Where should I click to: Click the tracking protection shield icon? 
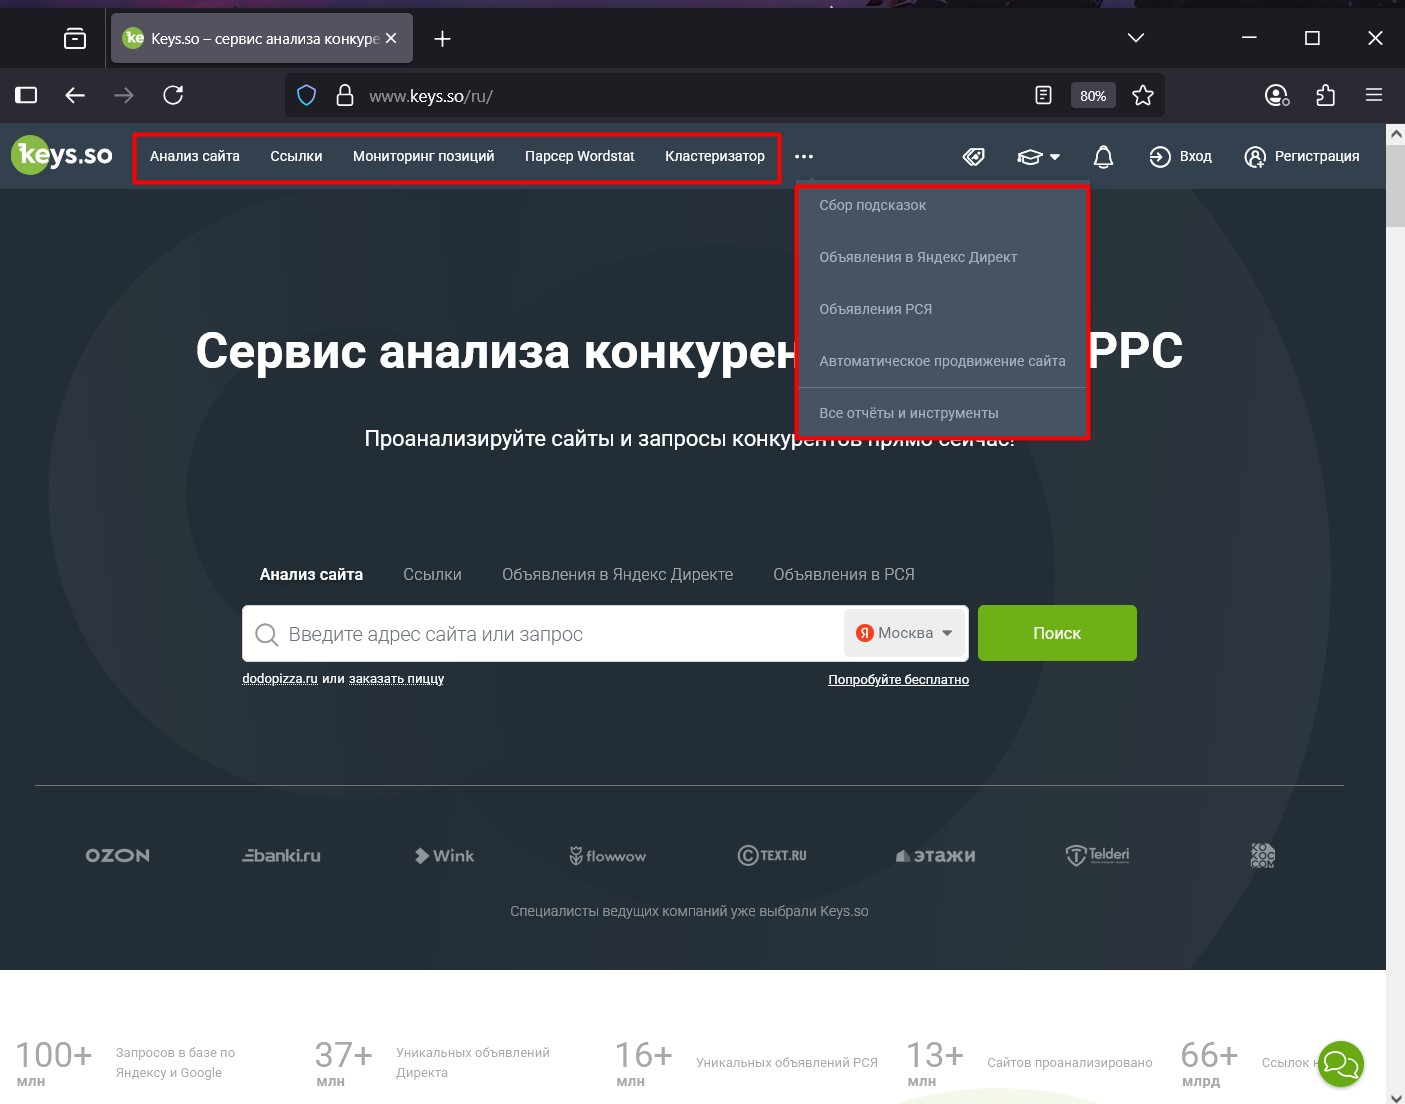(x=306, y=95)
